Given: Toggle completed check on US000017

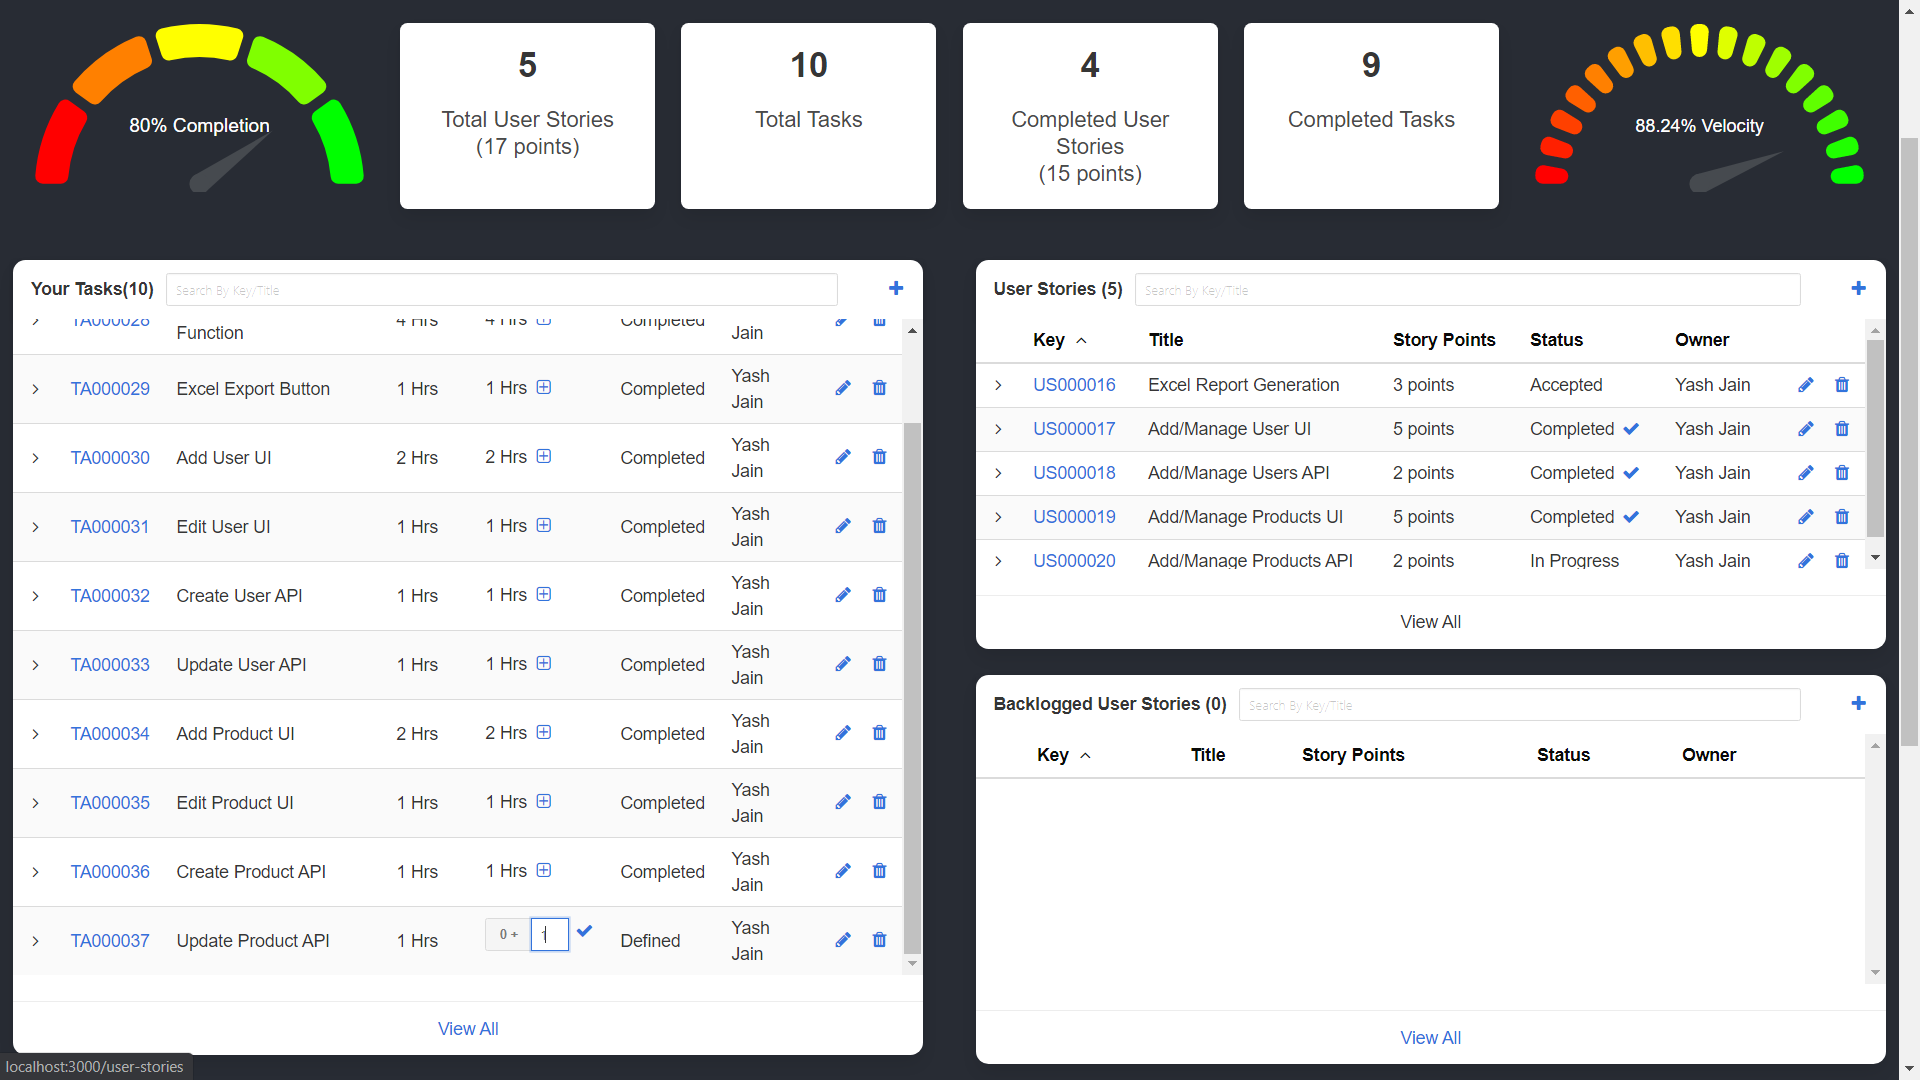Looking at the screenshot, I should click(x=1631, y=428).
